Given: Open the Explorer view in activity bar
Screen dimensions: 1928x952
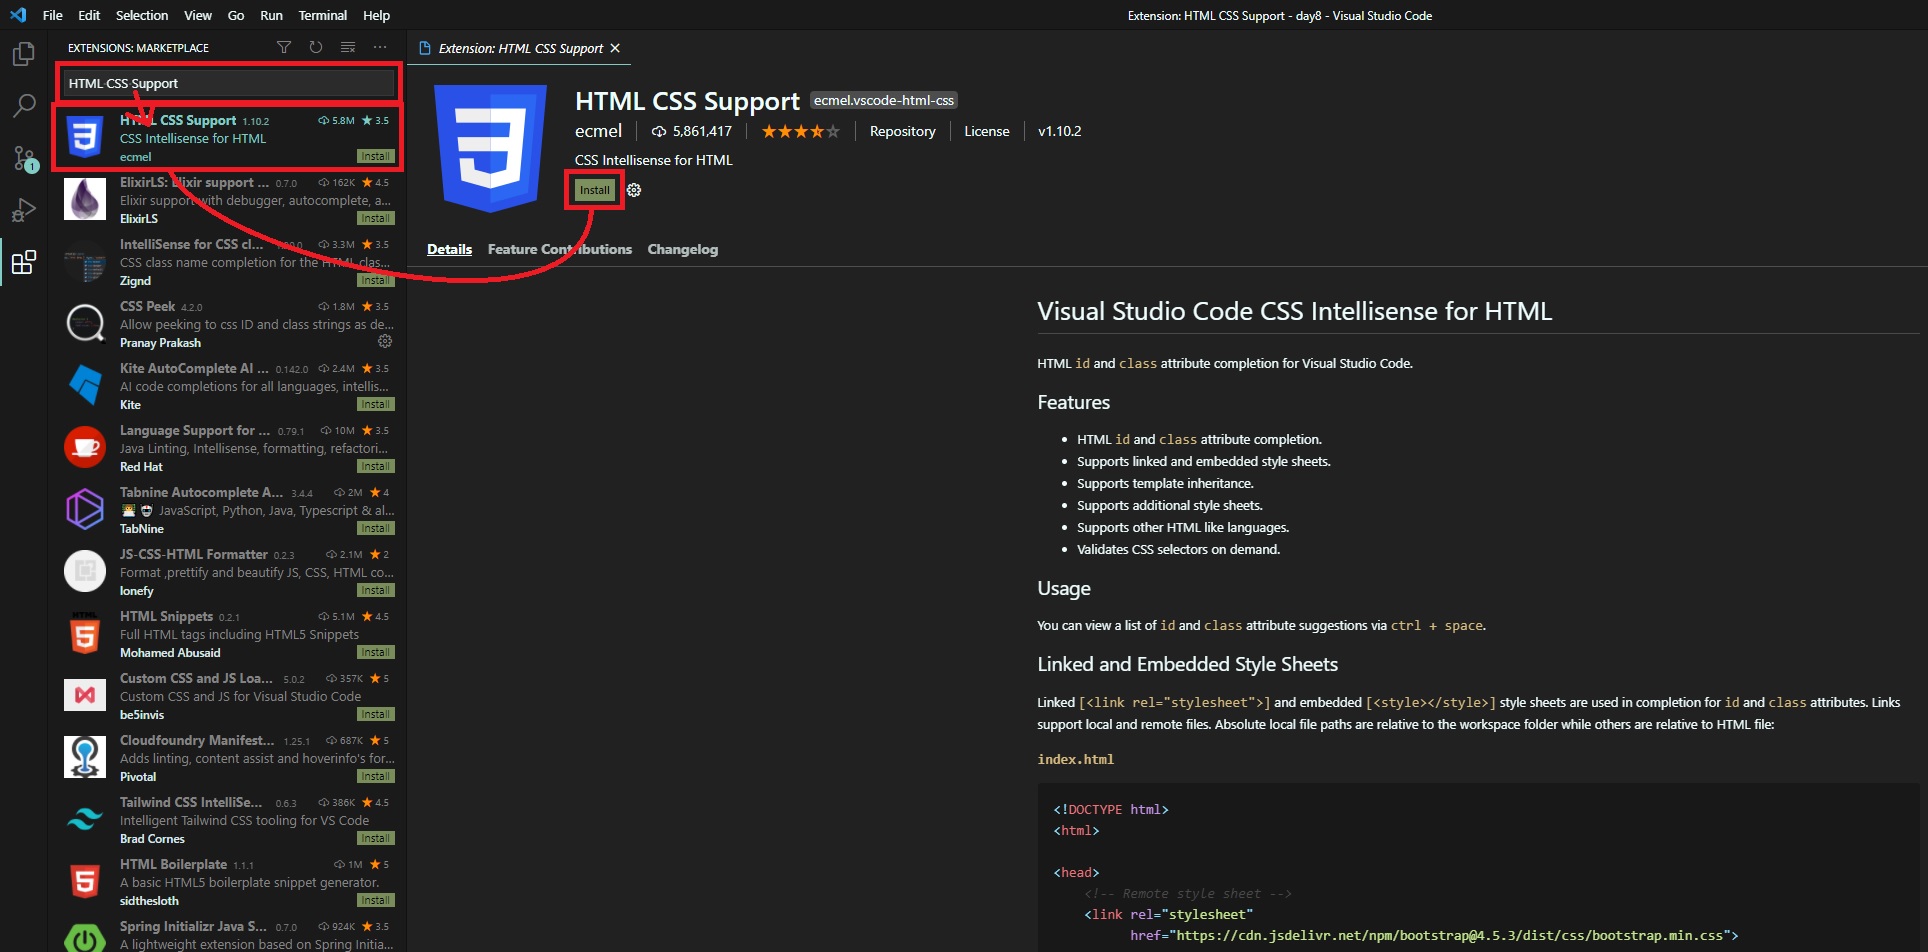Looking at the screenshot, I should pos(24,54).
